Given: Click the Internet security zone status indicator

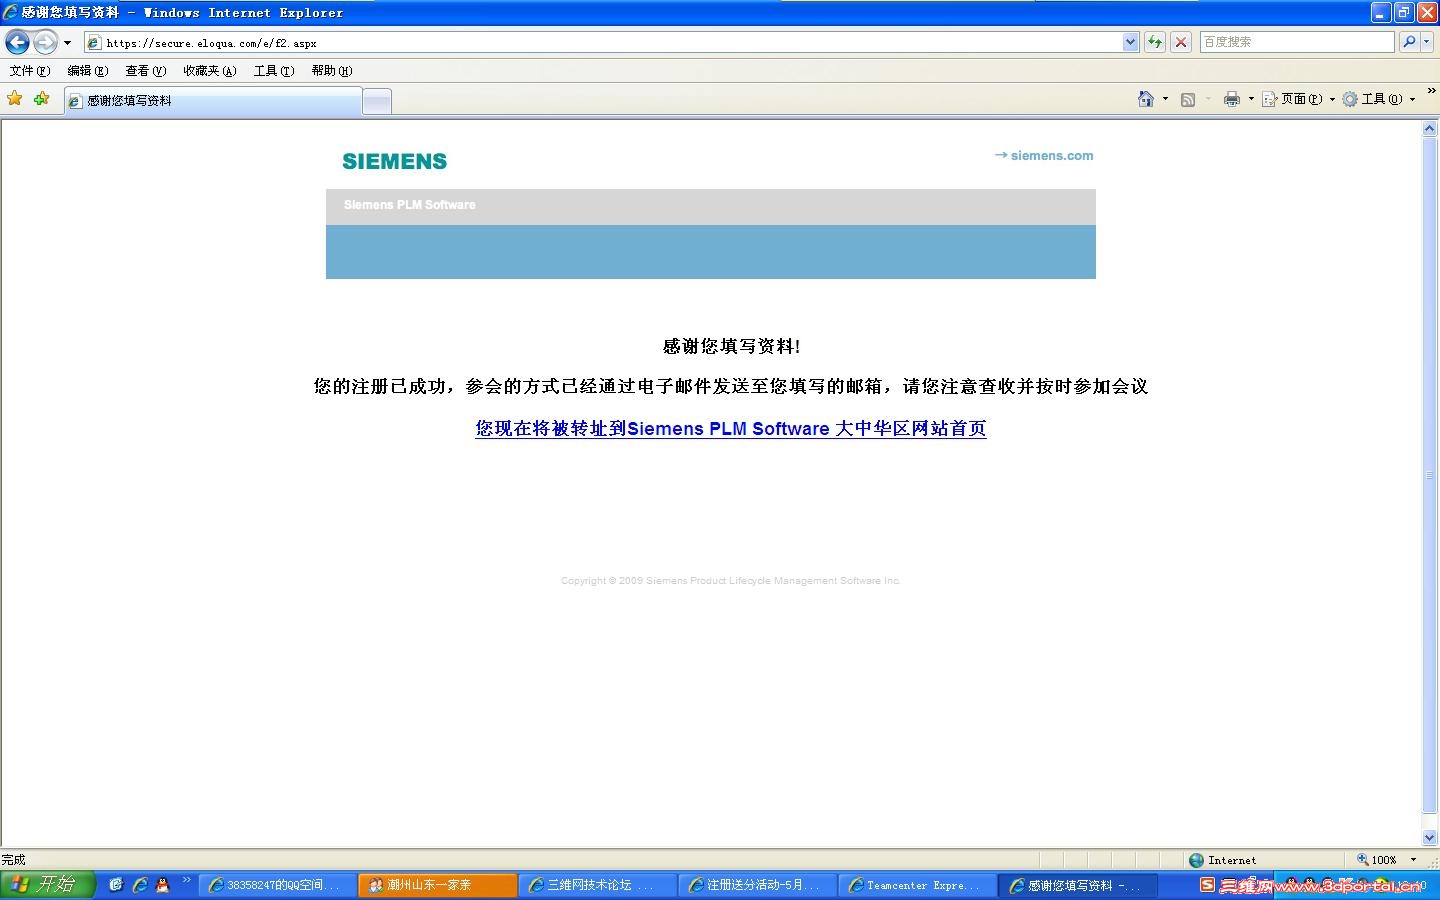Looking at the screenshot, I should 1222,860.
